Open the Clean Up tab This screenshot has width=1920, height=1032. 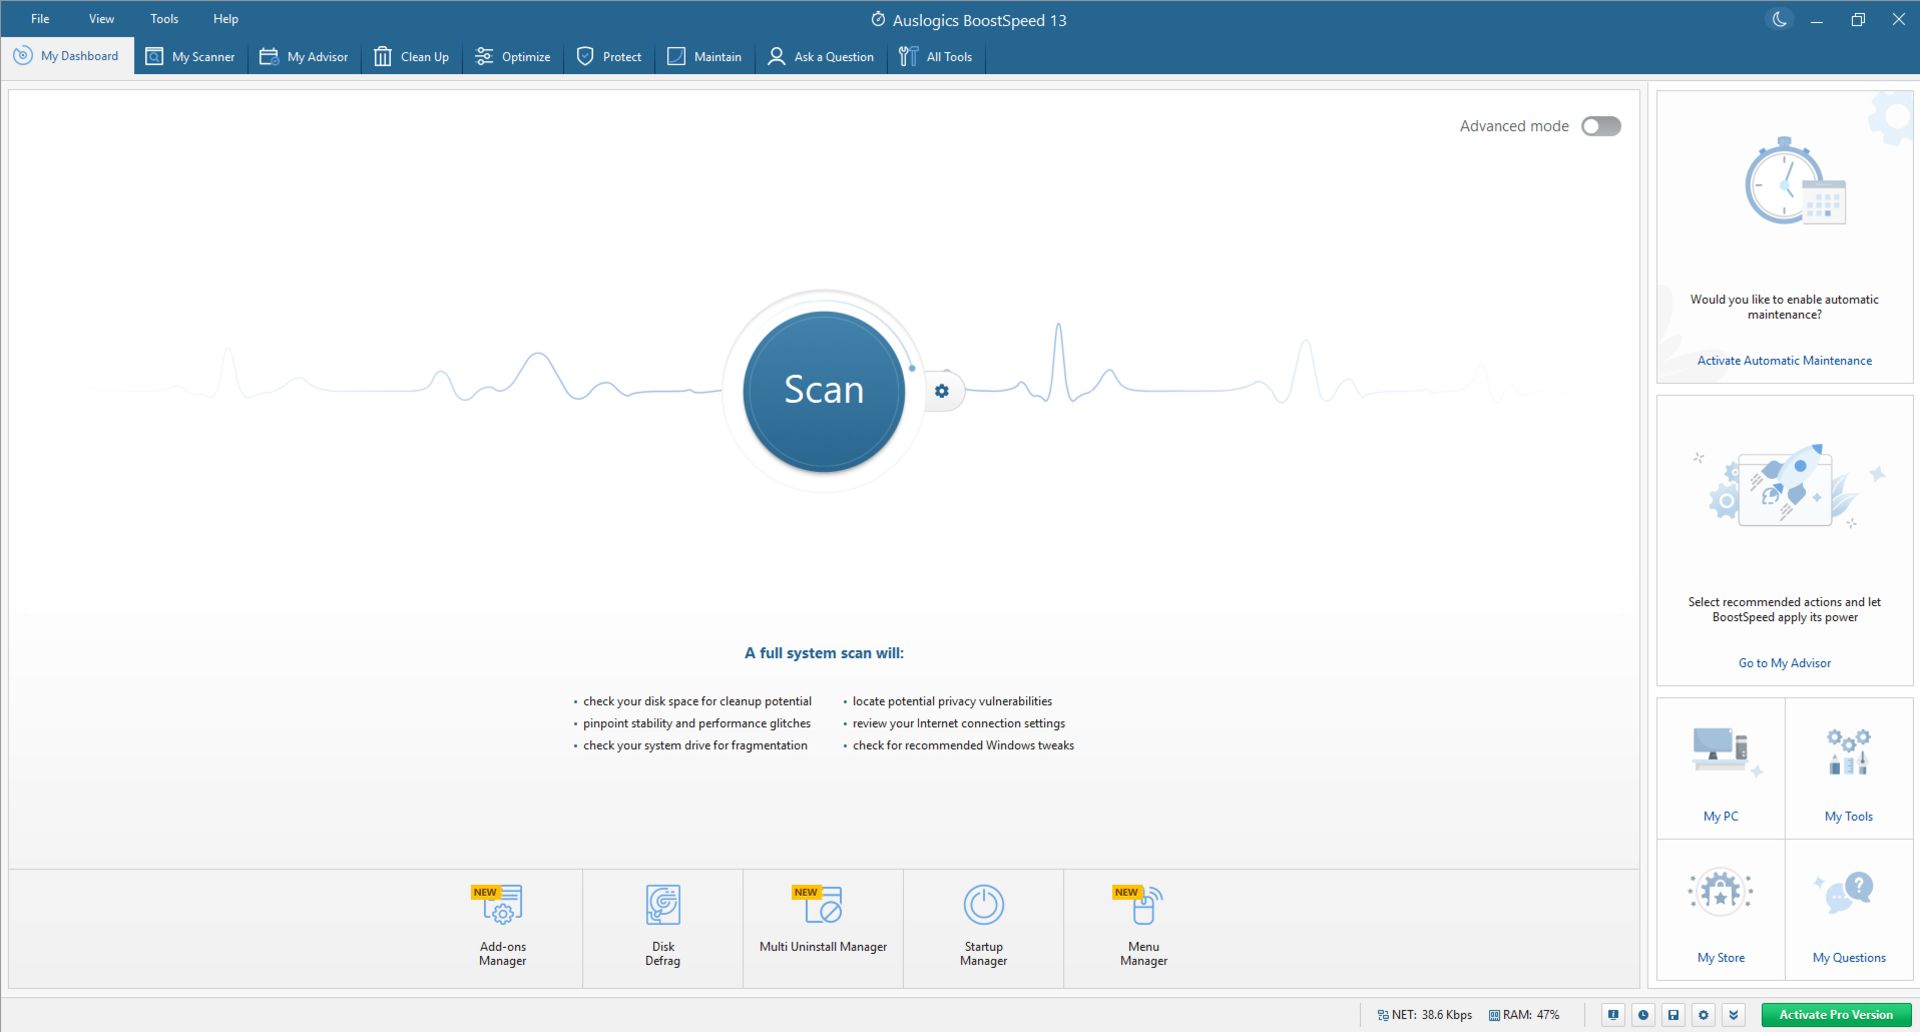[x=412, y=57]
